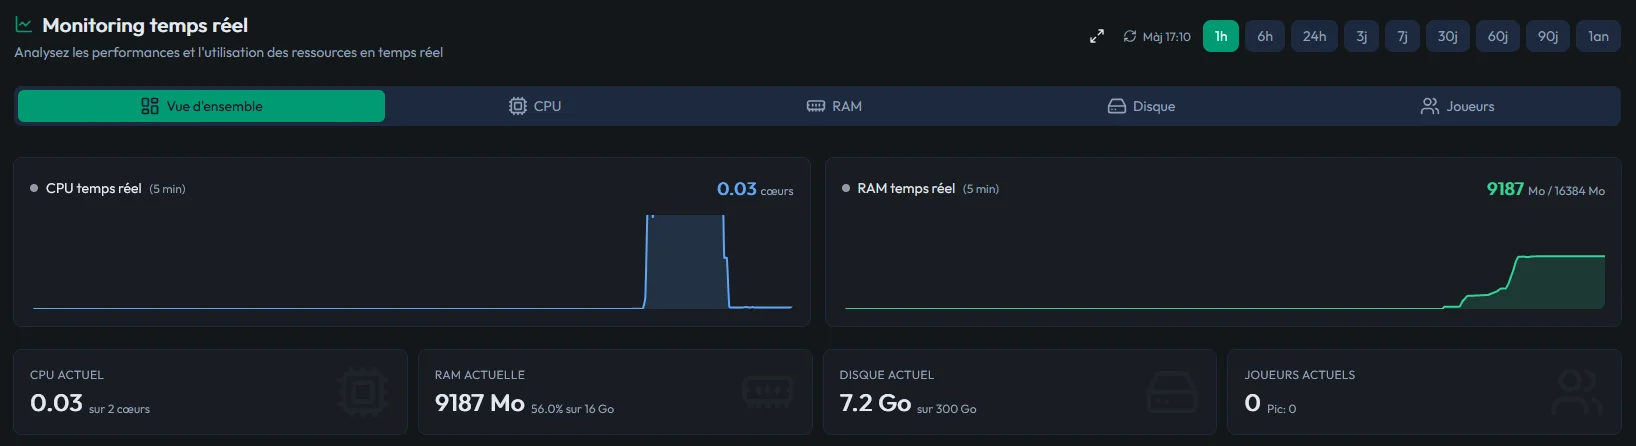Click the chart icon beside Monitoring temps réel
The image size is (1636, 446).
click(x=23, y=25)
